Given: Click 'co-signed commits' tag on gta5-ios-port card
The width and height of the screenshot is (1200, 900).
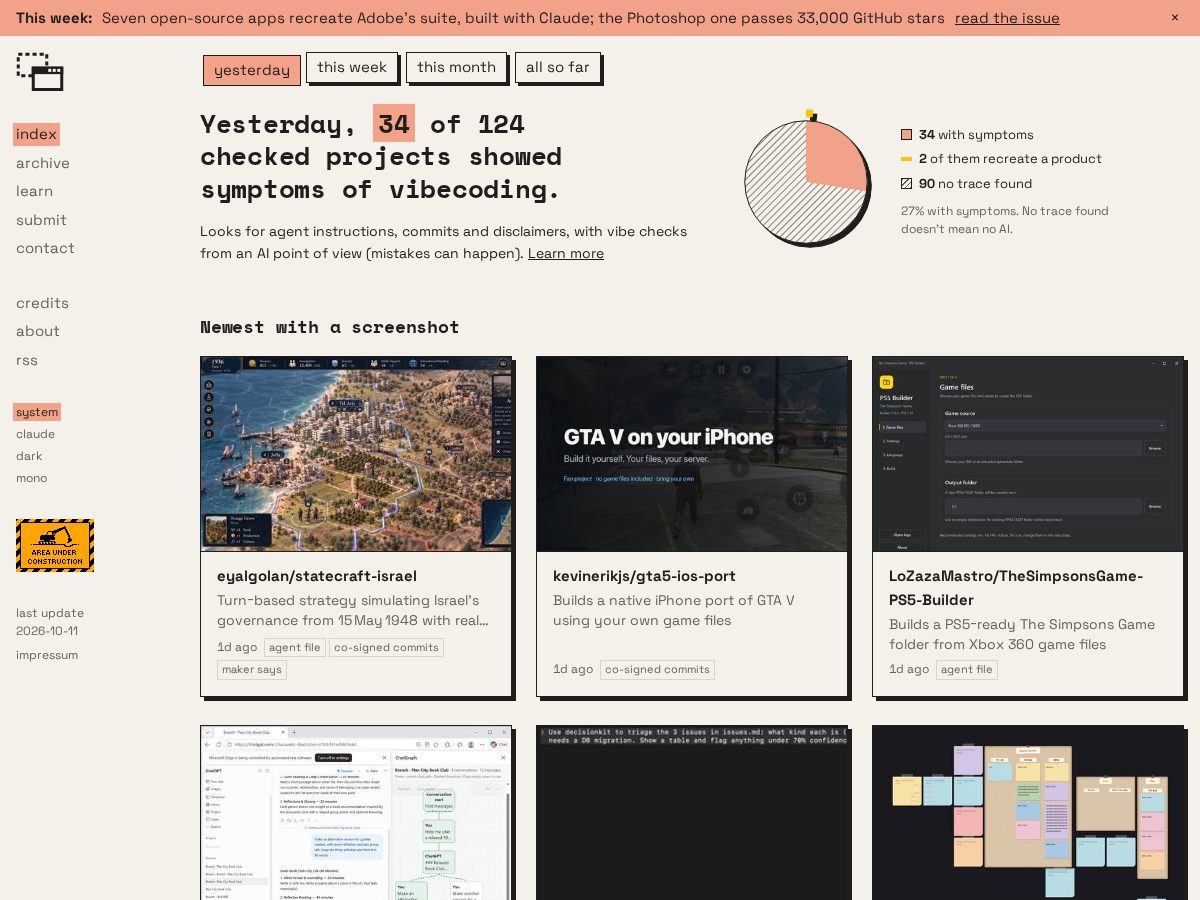Looking at the screenshot, I should [x=657, y=669].
